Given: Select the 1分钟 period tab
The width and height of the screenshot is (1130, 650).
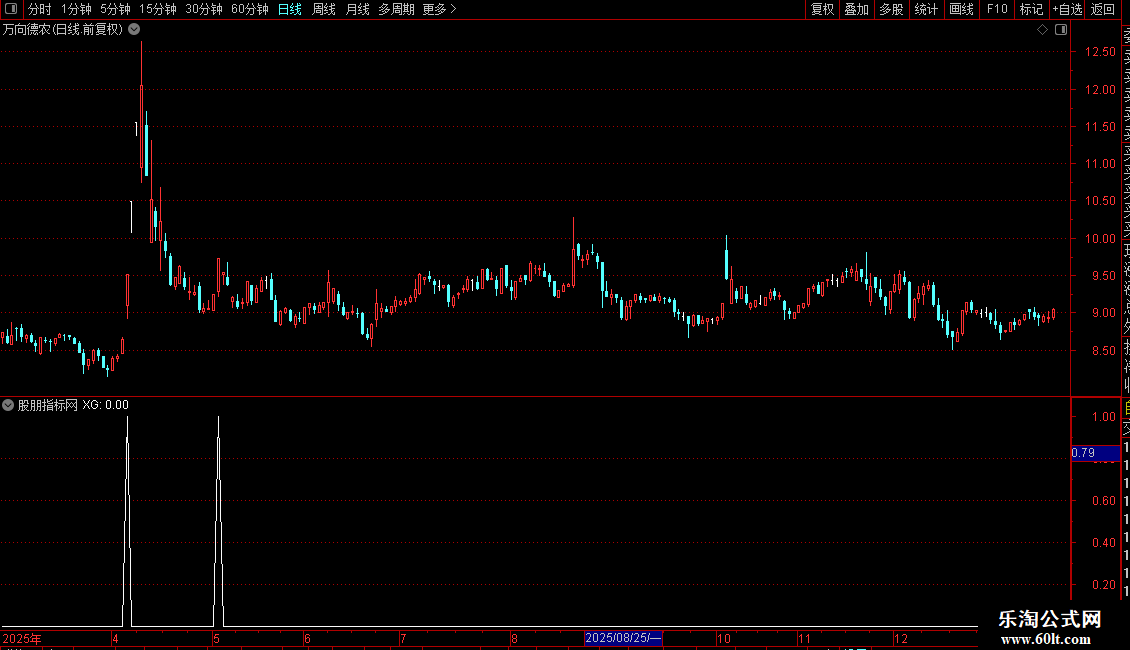Looking at the screenshot, I should coord(76,9).
